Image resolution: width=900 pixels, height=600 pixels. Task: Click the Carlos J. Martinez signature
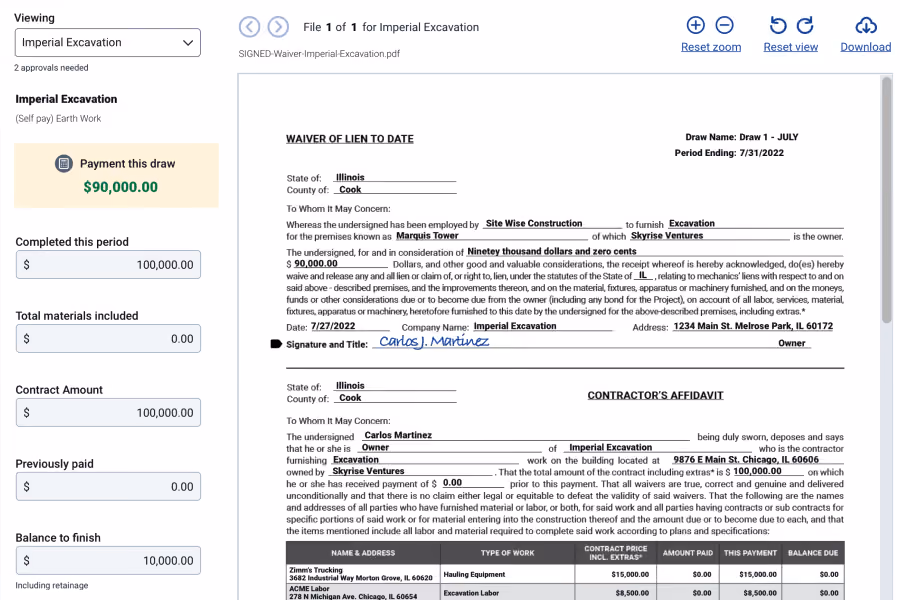point(434,342)
